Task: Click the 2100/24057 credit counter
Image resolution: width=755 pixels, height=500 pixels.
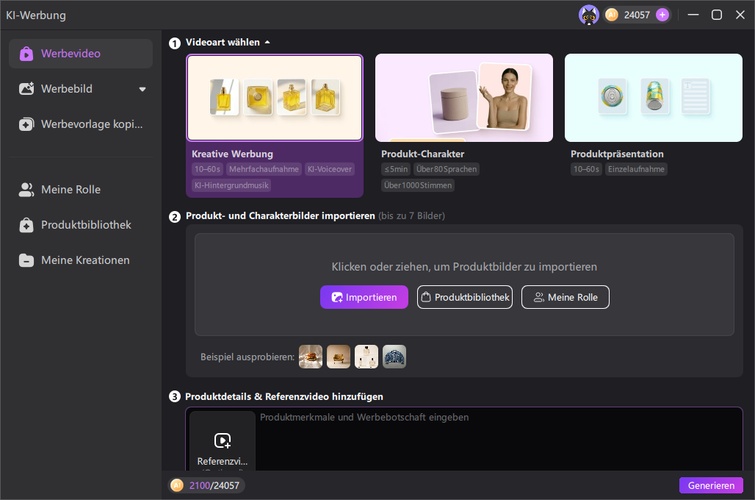Action: (x=207, y=486)
